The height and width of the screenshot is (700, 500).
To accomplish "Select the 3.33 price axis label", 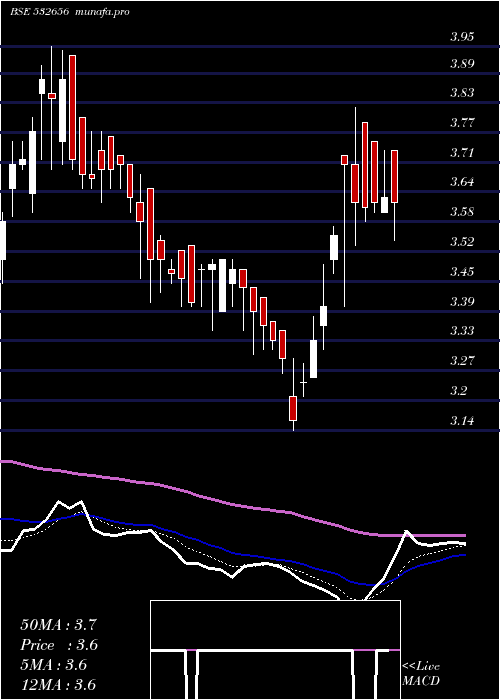I will click(462, 331).
